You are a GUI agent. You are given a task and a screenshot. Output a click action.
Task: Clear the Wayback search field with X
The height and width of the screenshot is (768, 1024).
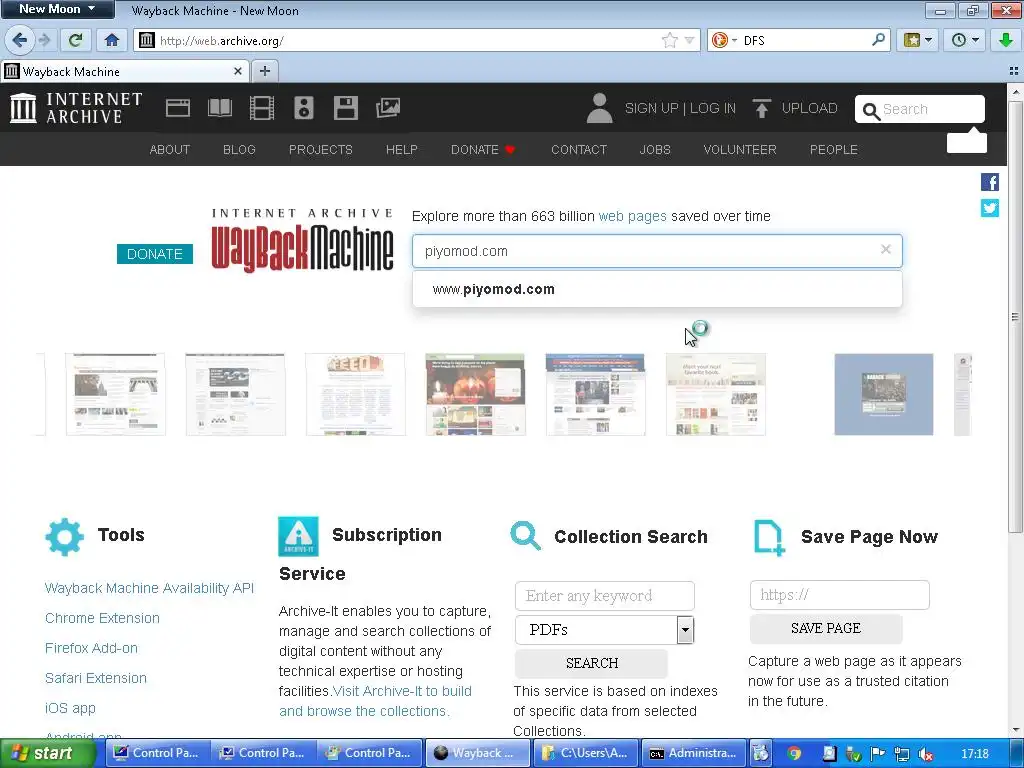click(886, 249)
